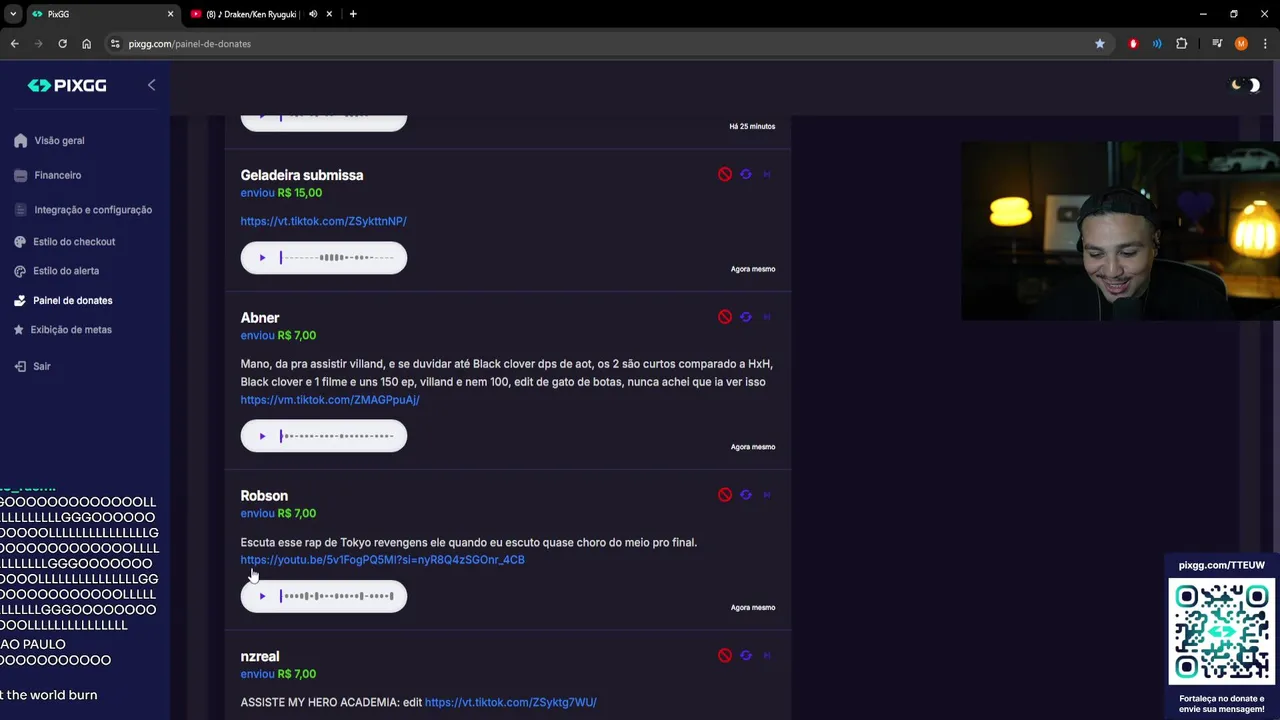Open the TikTok link ZSykttnNP
Image resolution: width=1280 pixels, height=720 pixels.
point(323,221)
